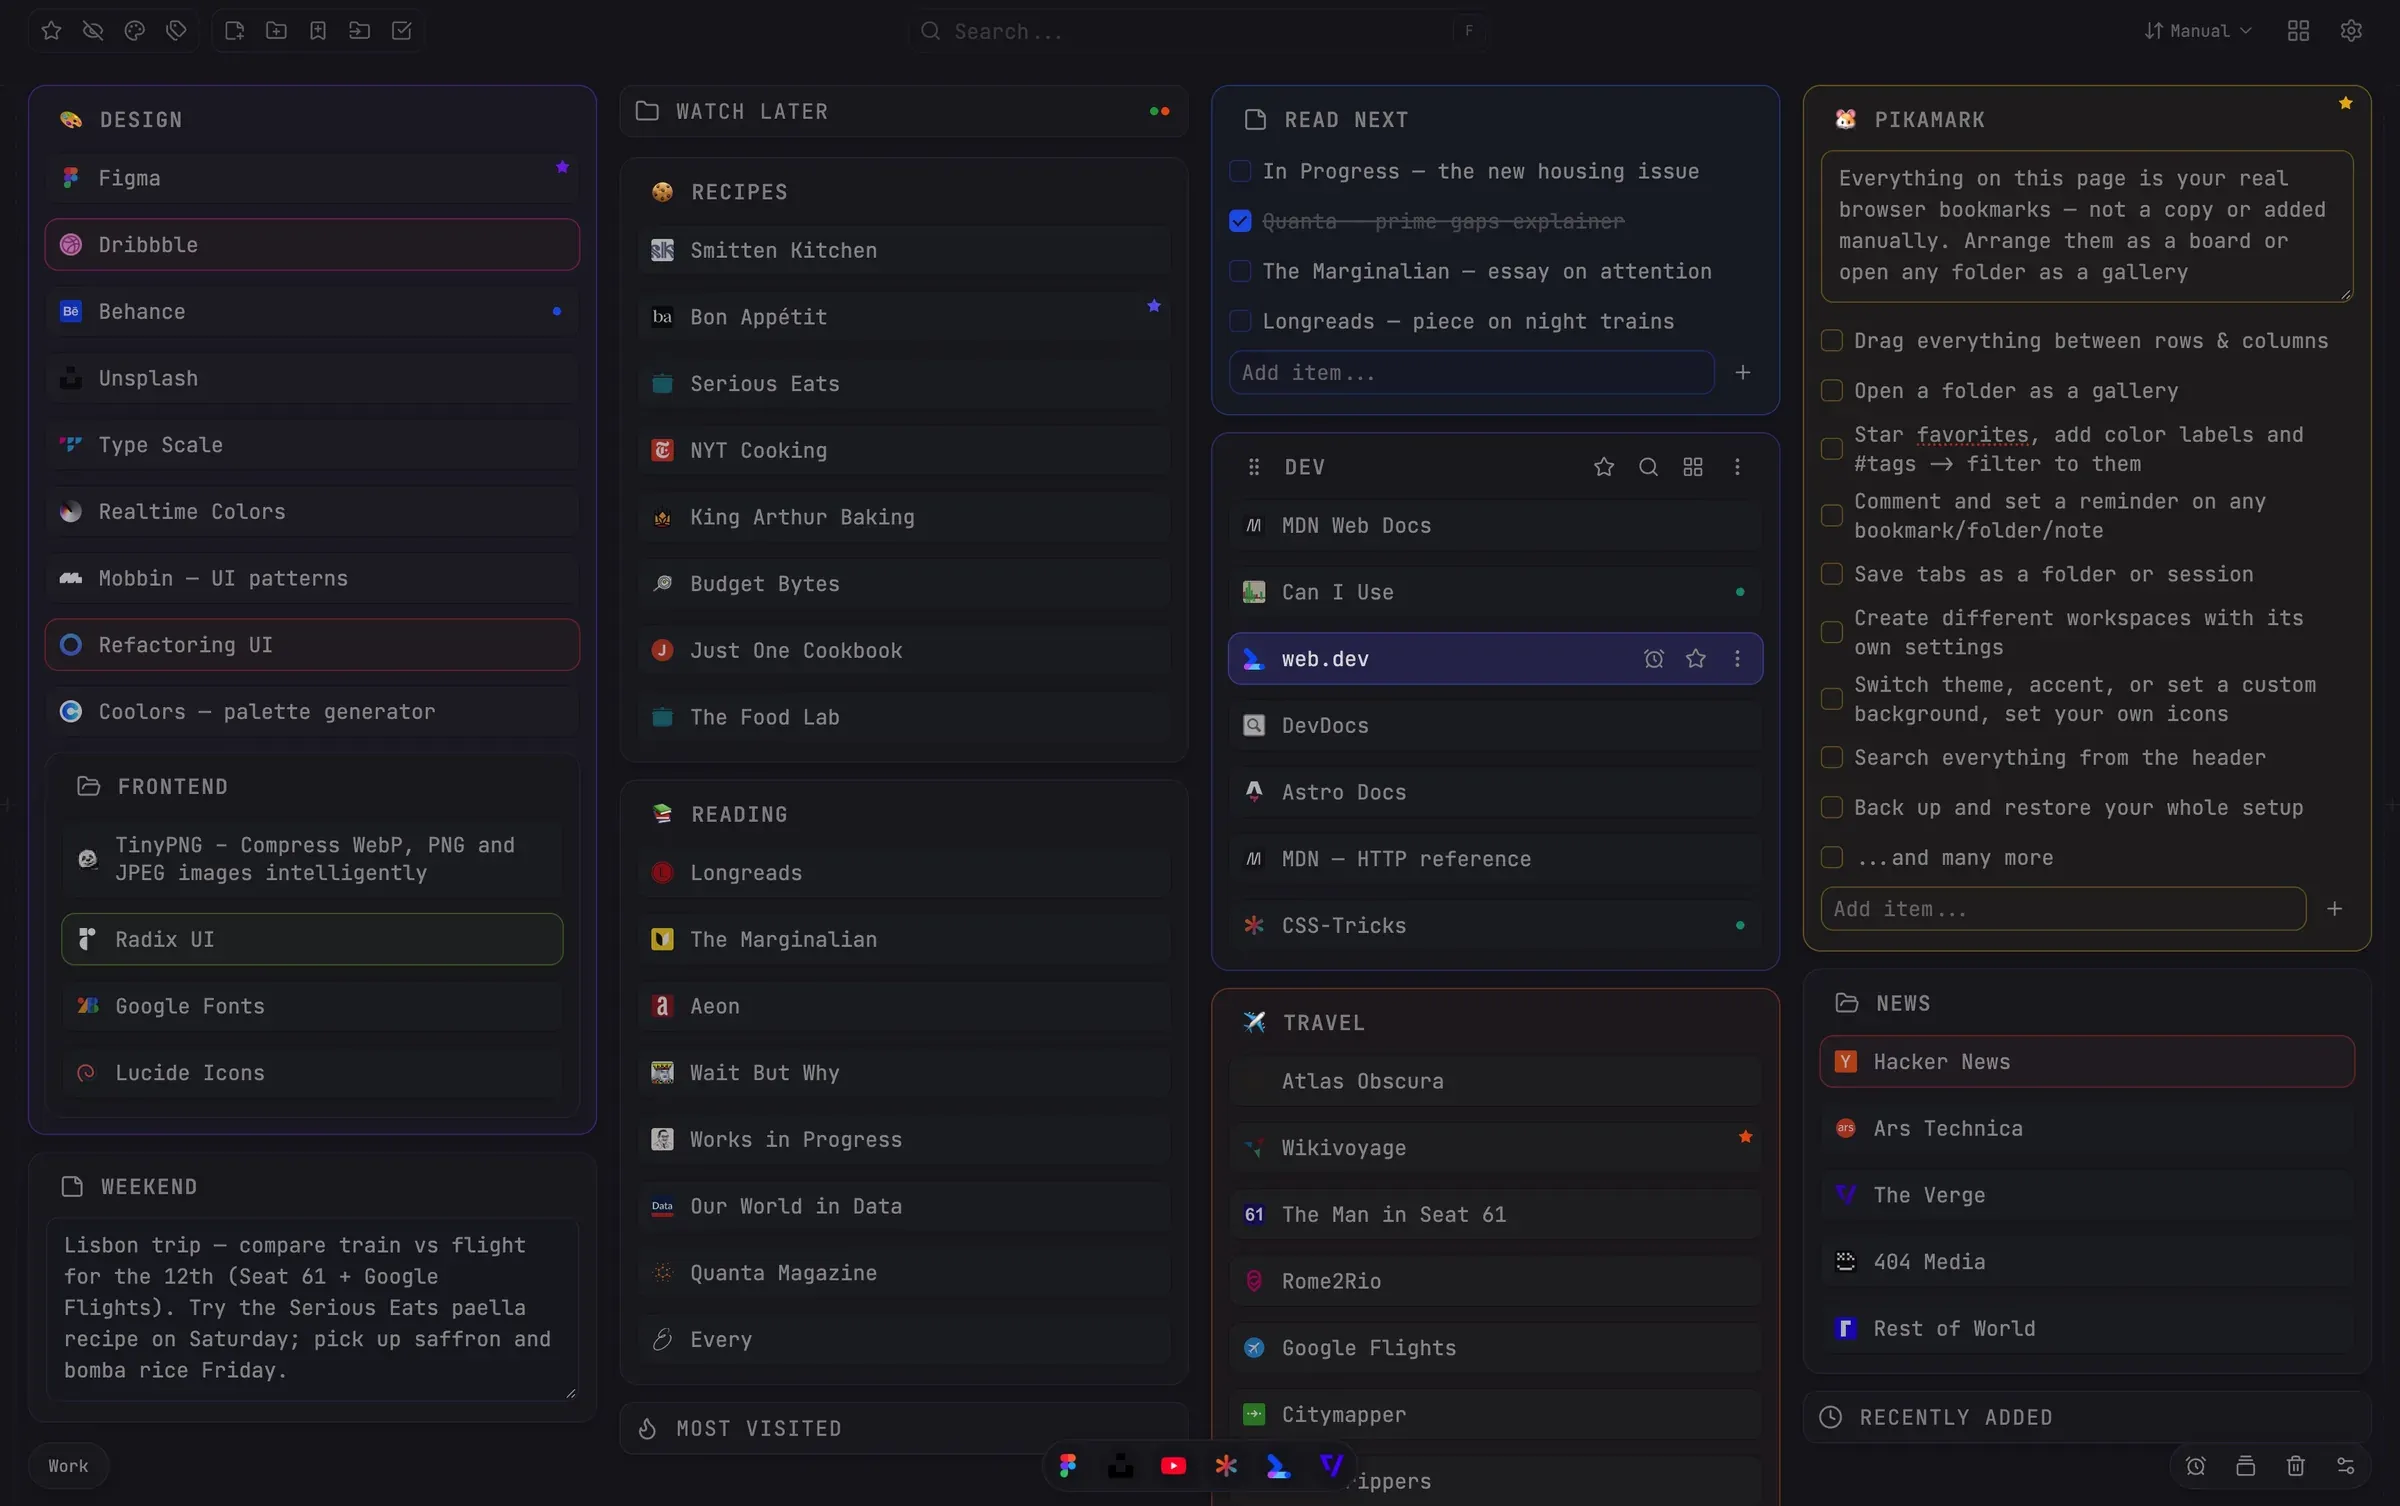Open Unsplash from the bottom dock

[x=1121, y=1466]
